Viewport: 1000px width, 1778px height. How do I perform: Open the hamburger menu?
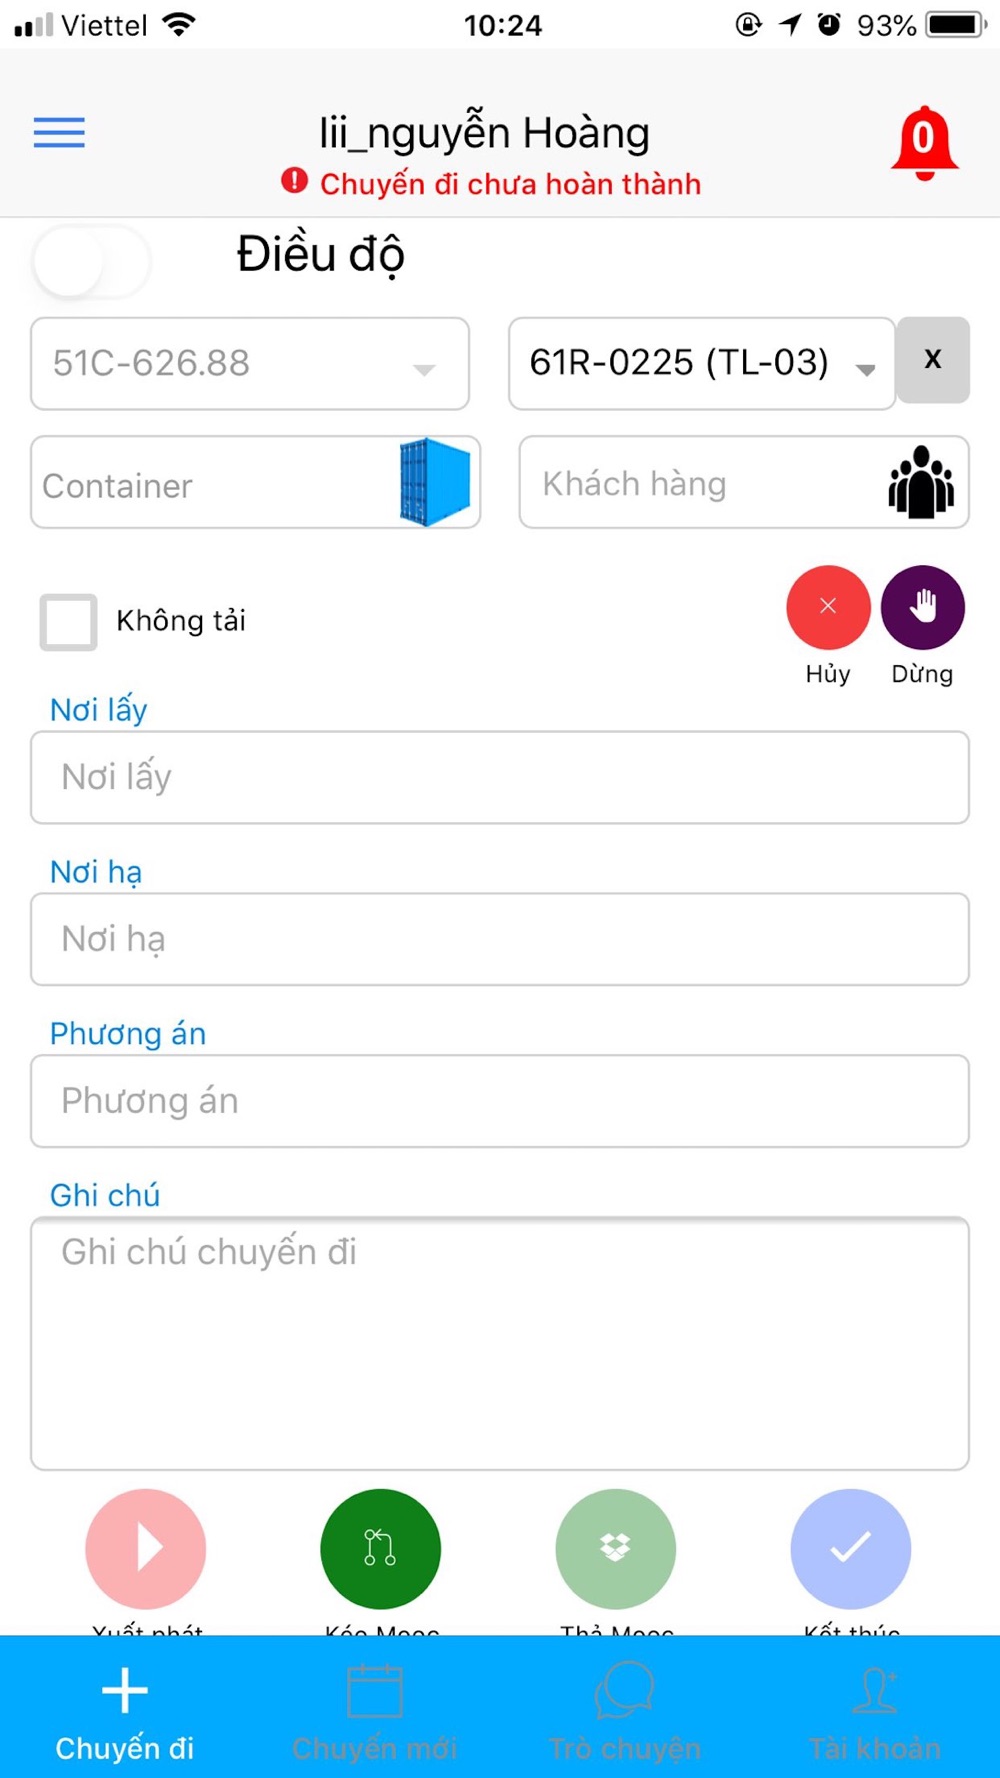click(x=59, y=132)
